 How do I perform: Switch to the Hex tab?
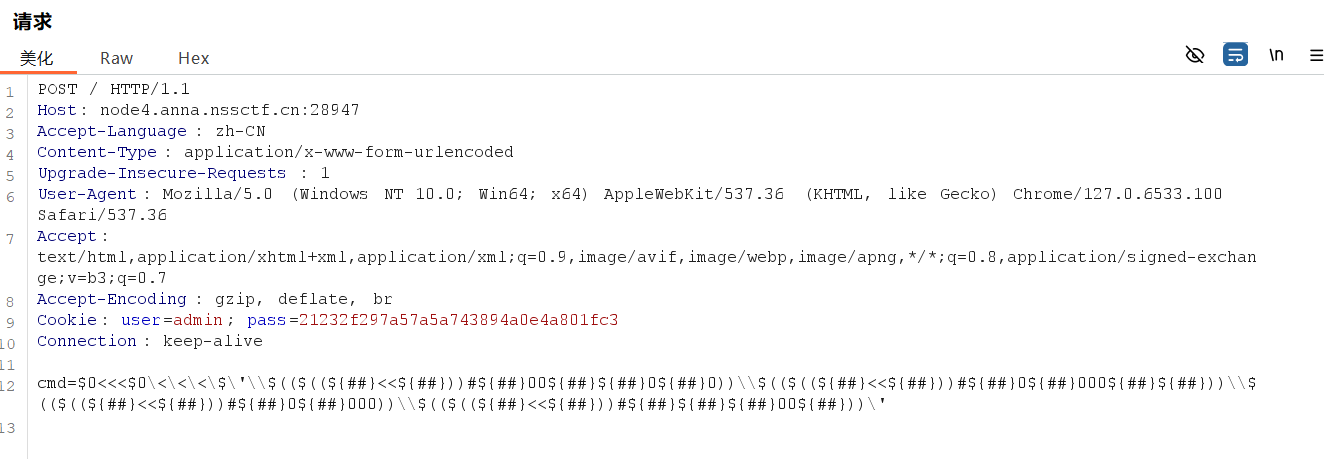point(193,58)
